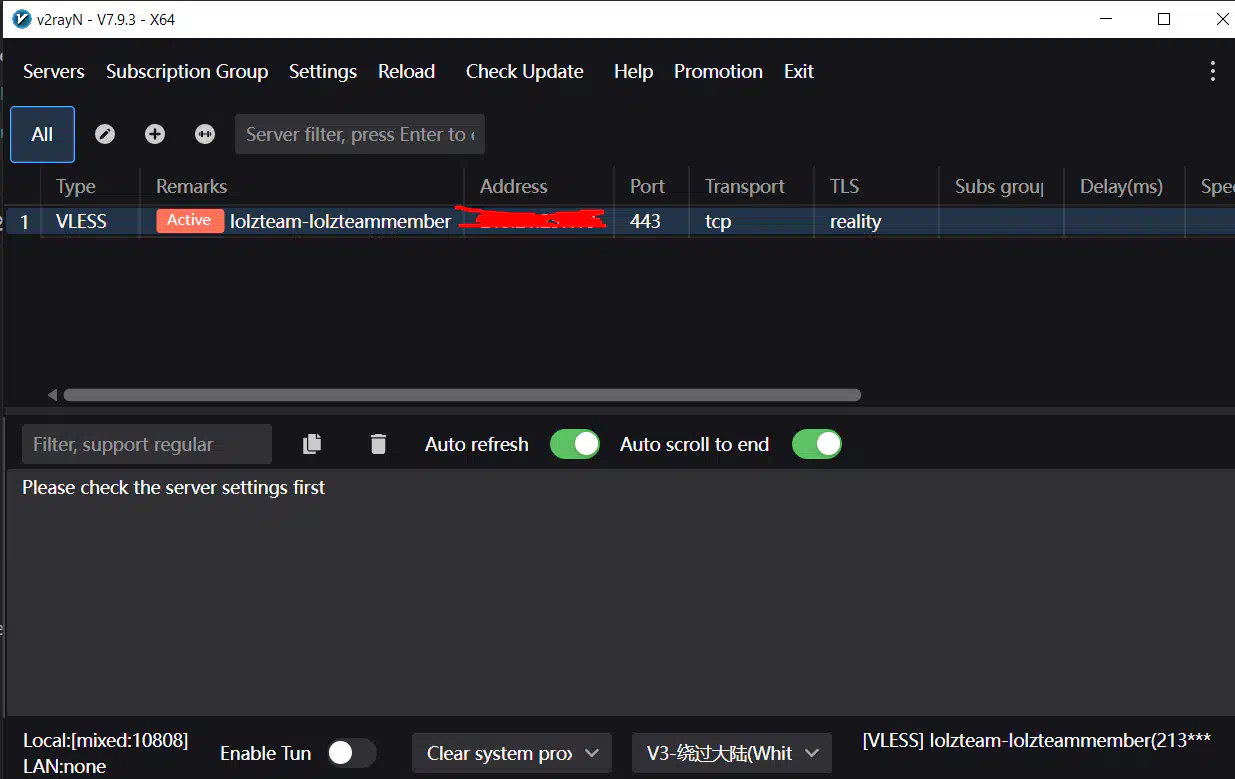This screenshot has width=1235, height=779.
Task: Click row number 1 in server list
Action: point(25,222)
